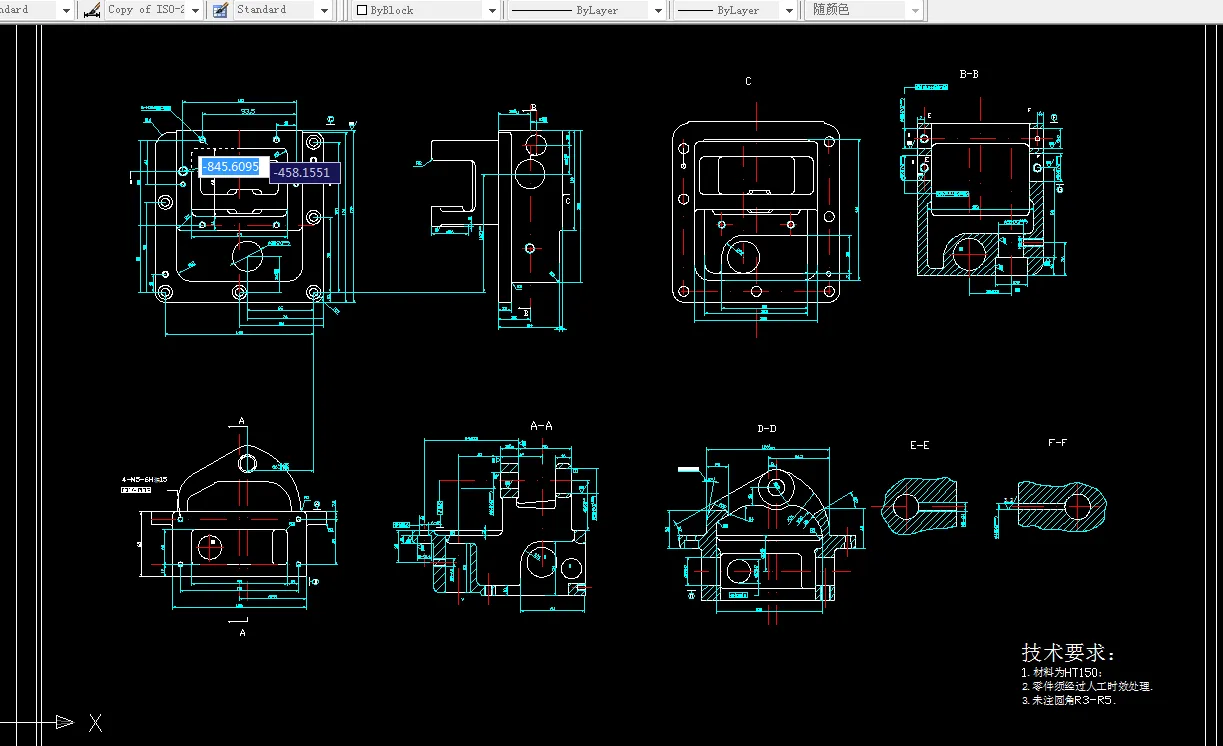Click the 'D-D' section view label

pyautogui.click(x=767, y=429)
